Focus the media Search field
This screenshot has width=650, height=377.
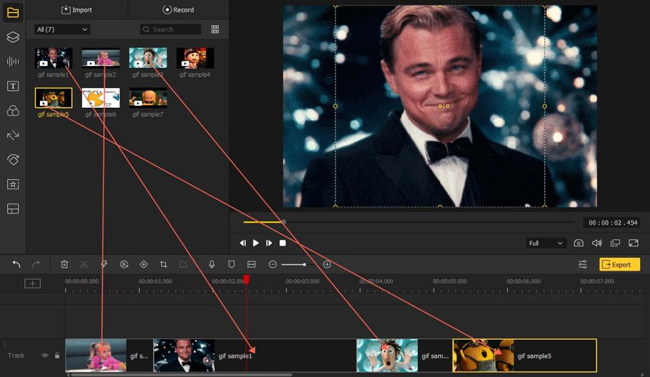(x=170, y=29)
